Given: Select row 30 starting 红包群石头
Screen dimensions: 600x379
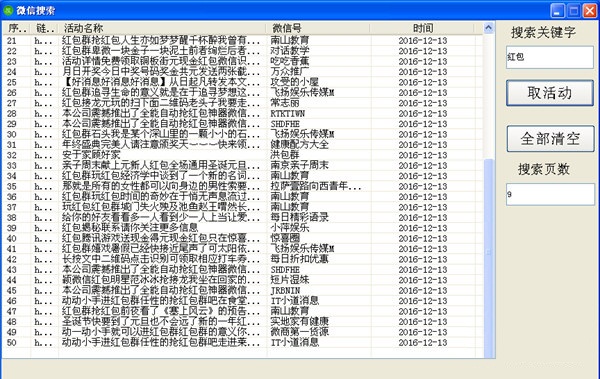Looking at the screenshot, I should [243, 134].
